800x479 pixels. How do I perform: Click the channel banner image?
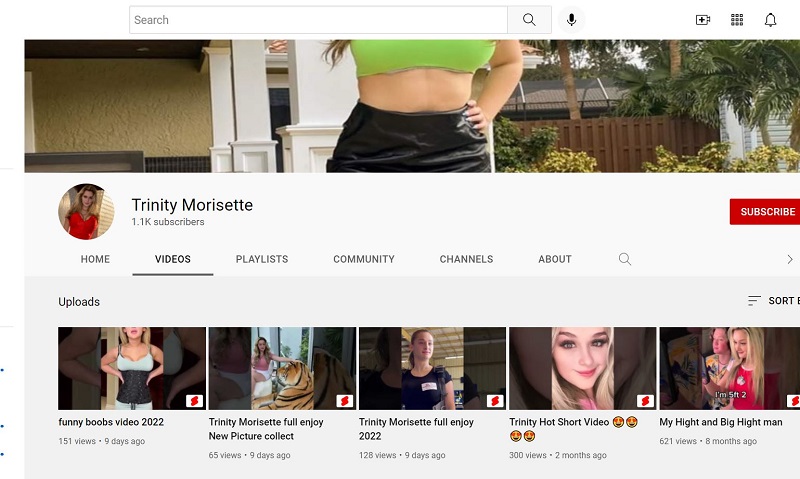[412, 106]
